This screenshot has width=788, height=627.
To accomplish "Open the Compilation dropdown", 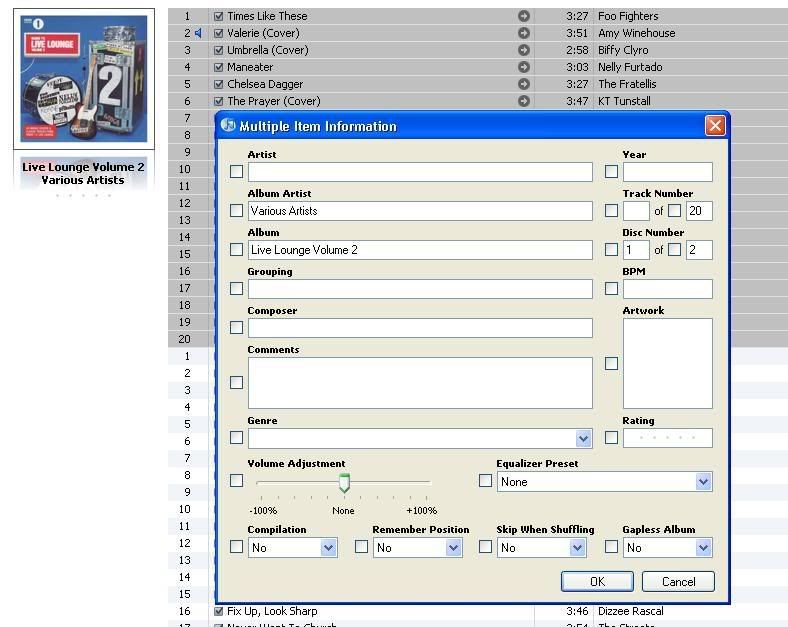I will point(328,548).
